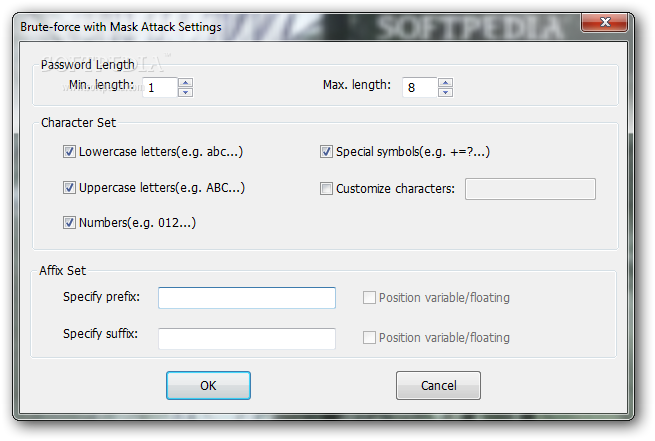Screen dimensions: 655x441
Task: Decrease the Min. length spinner value
Action: 185,92
